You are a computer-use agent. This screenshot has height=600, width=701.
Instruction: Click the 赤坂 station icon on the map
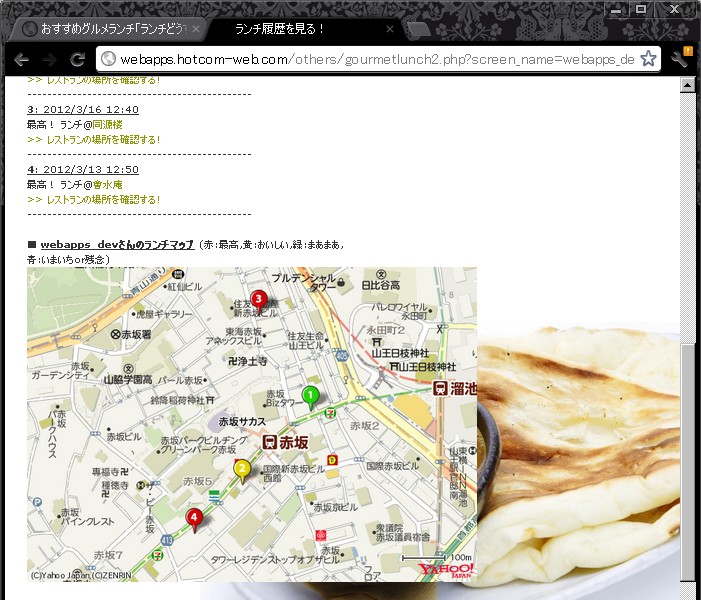click(x=270, y=440)
